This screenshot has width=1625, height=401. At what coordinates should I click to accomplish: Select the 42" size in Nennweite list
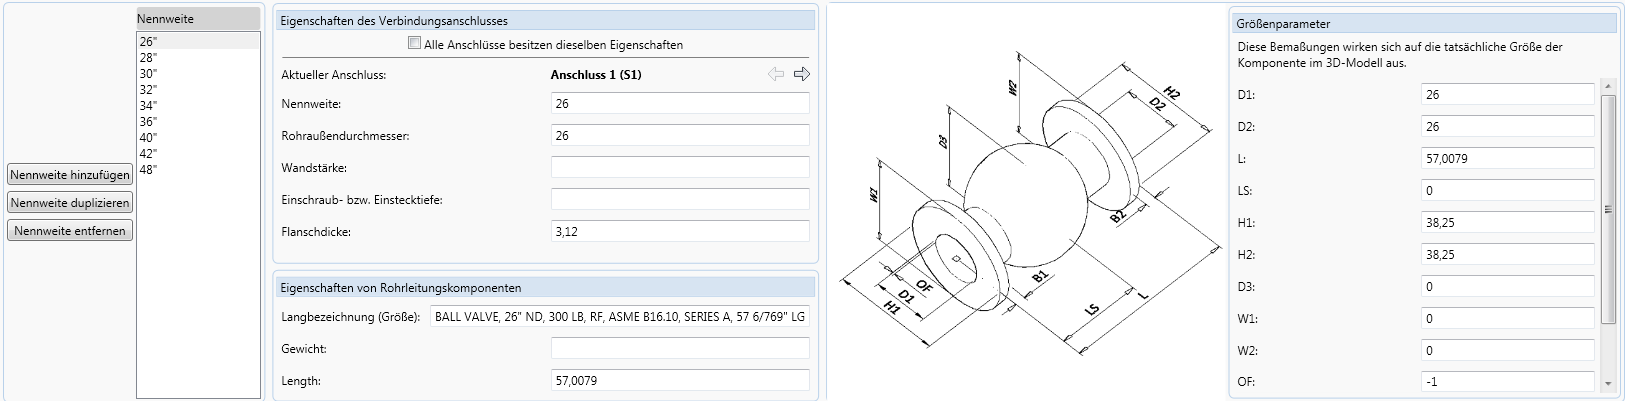(198, 153)
